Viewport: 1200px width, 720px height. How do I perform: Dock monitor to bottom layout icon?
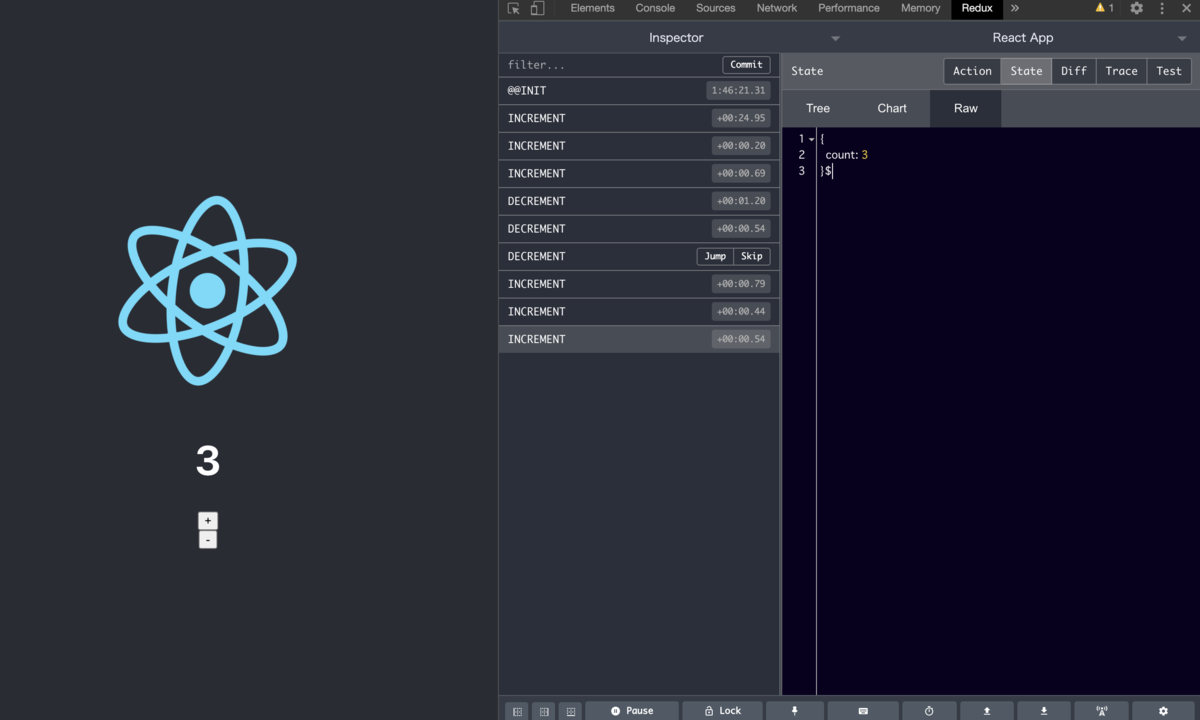[571, 711]
